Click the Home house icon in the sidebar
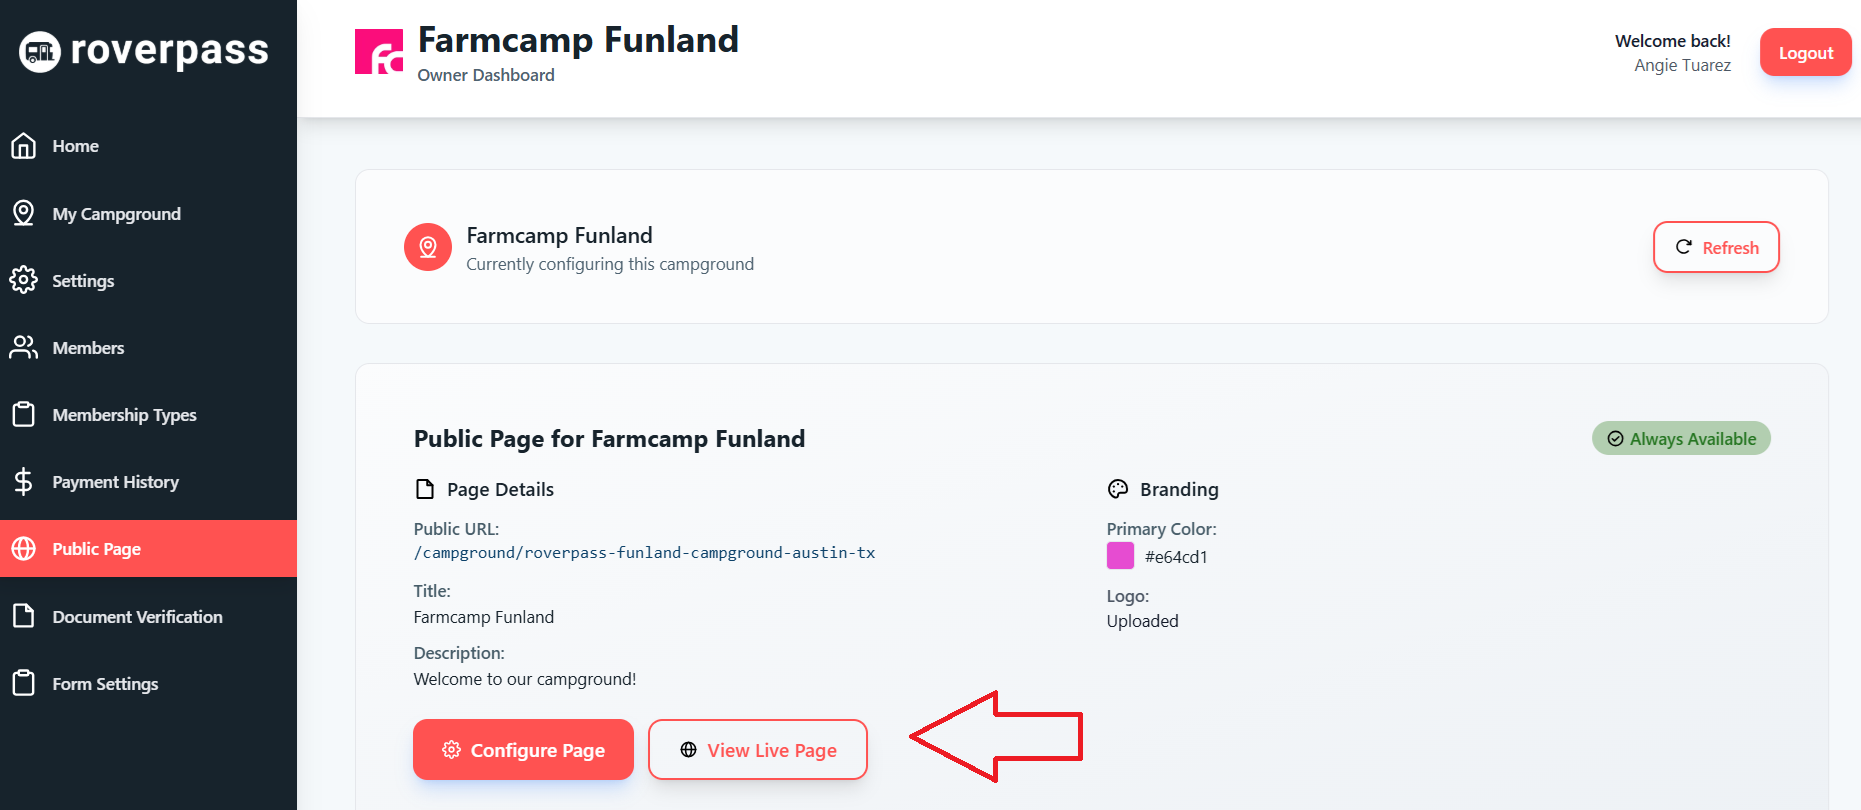 [x=24, y=146]
